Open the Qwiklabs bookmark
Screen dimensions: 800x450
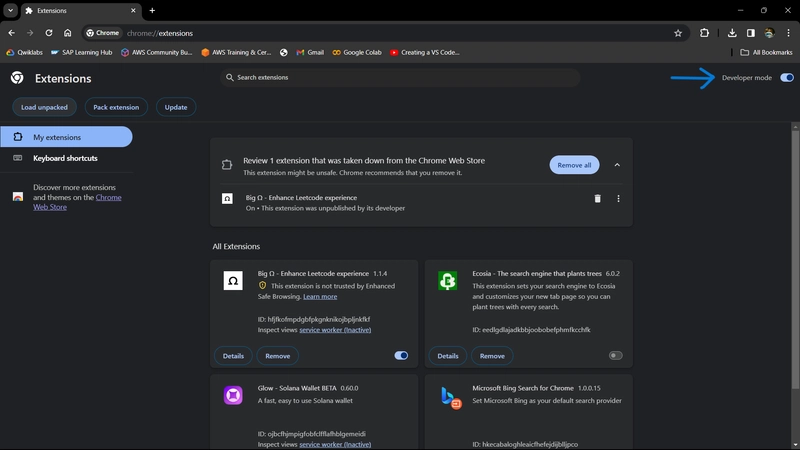coord(24,52)
